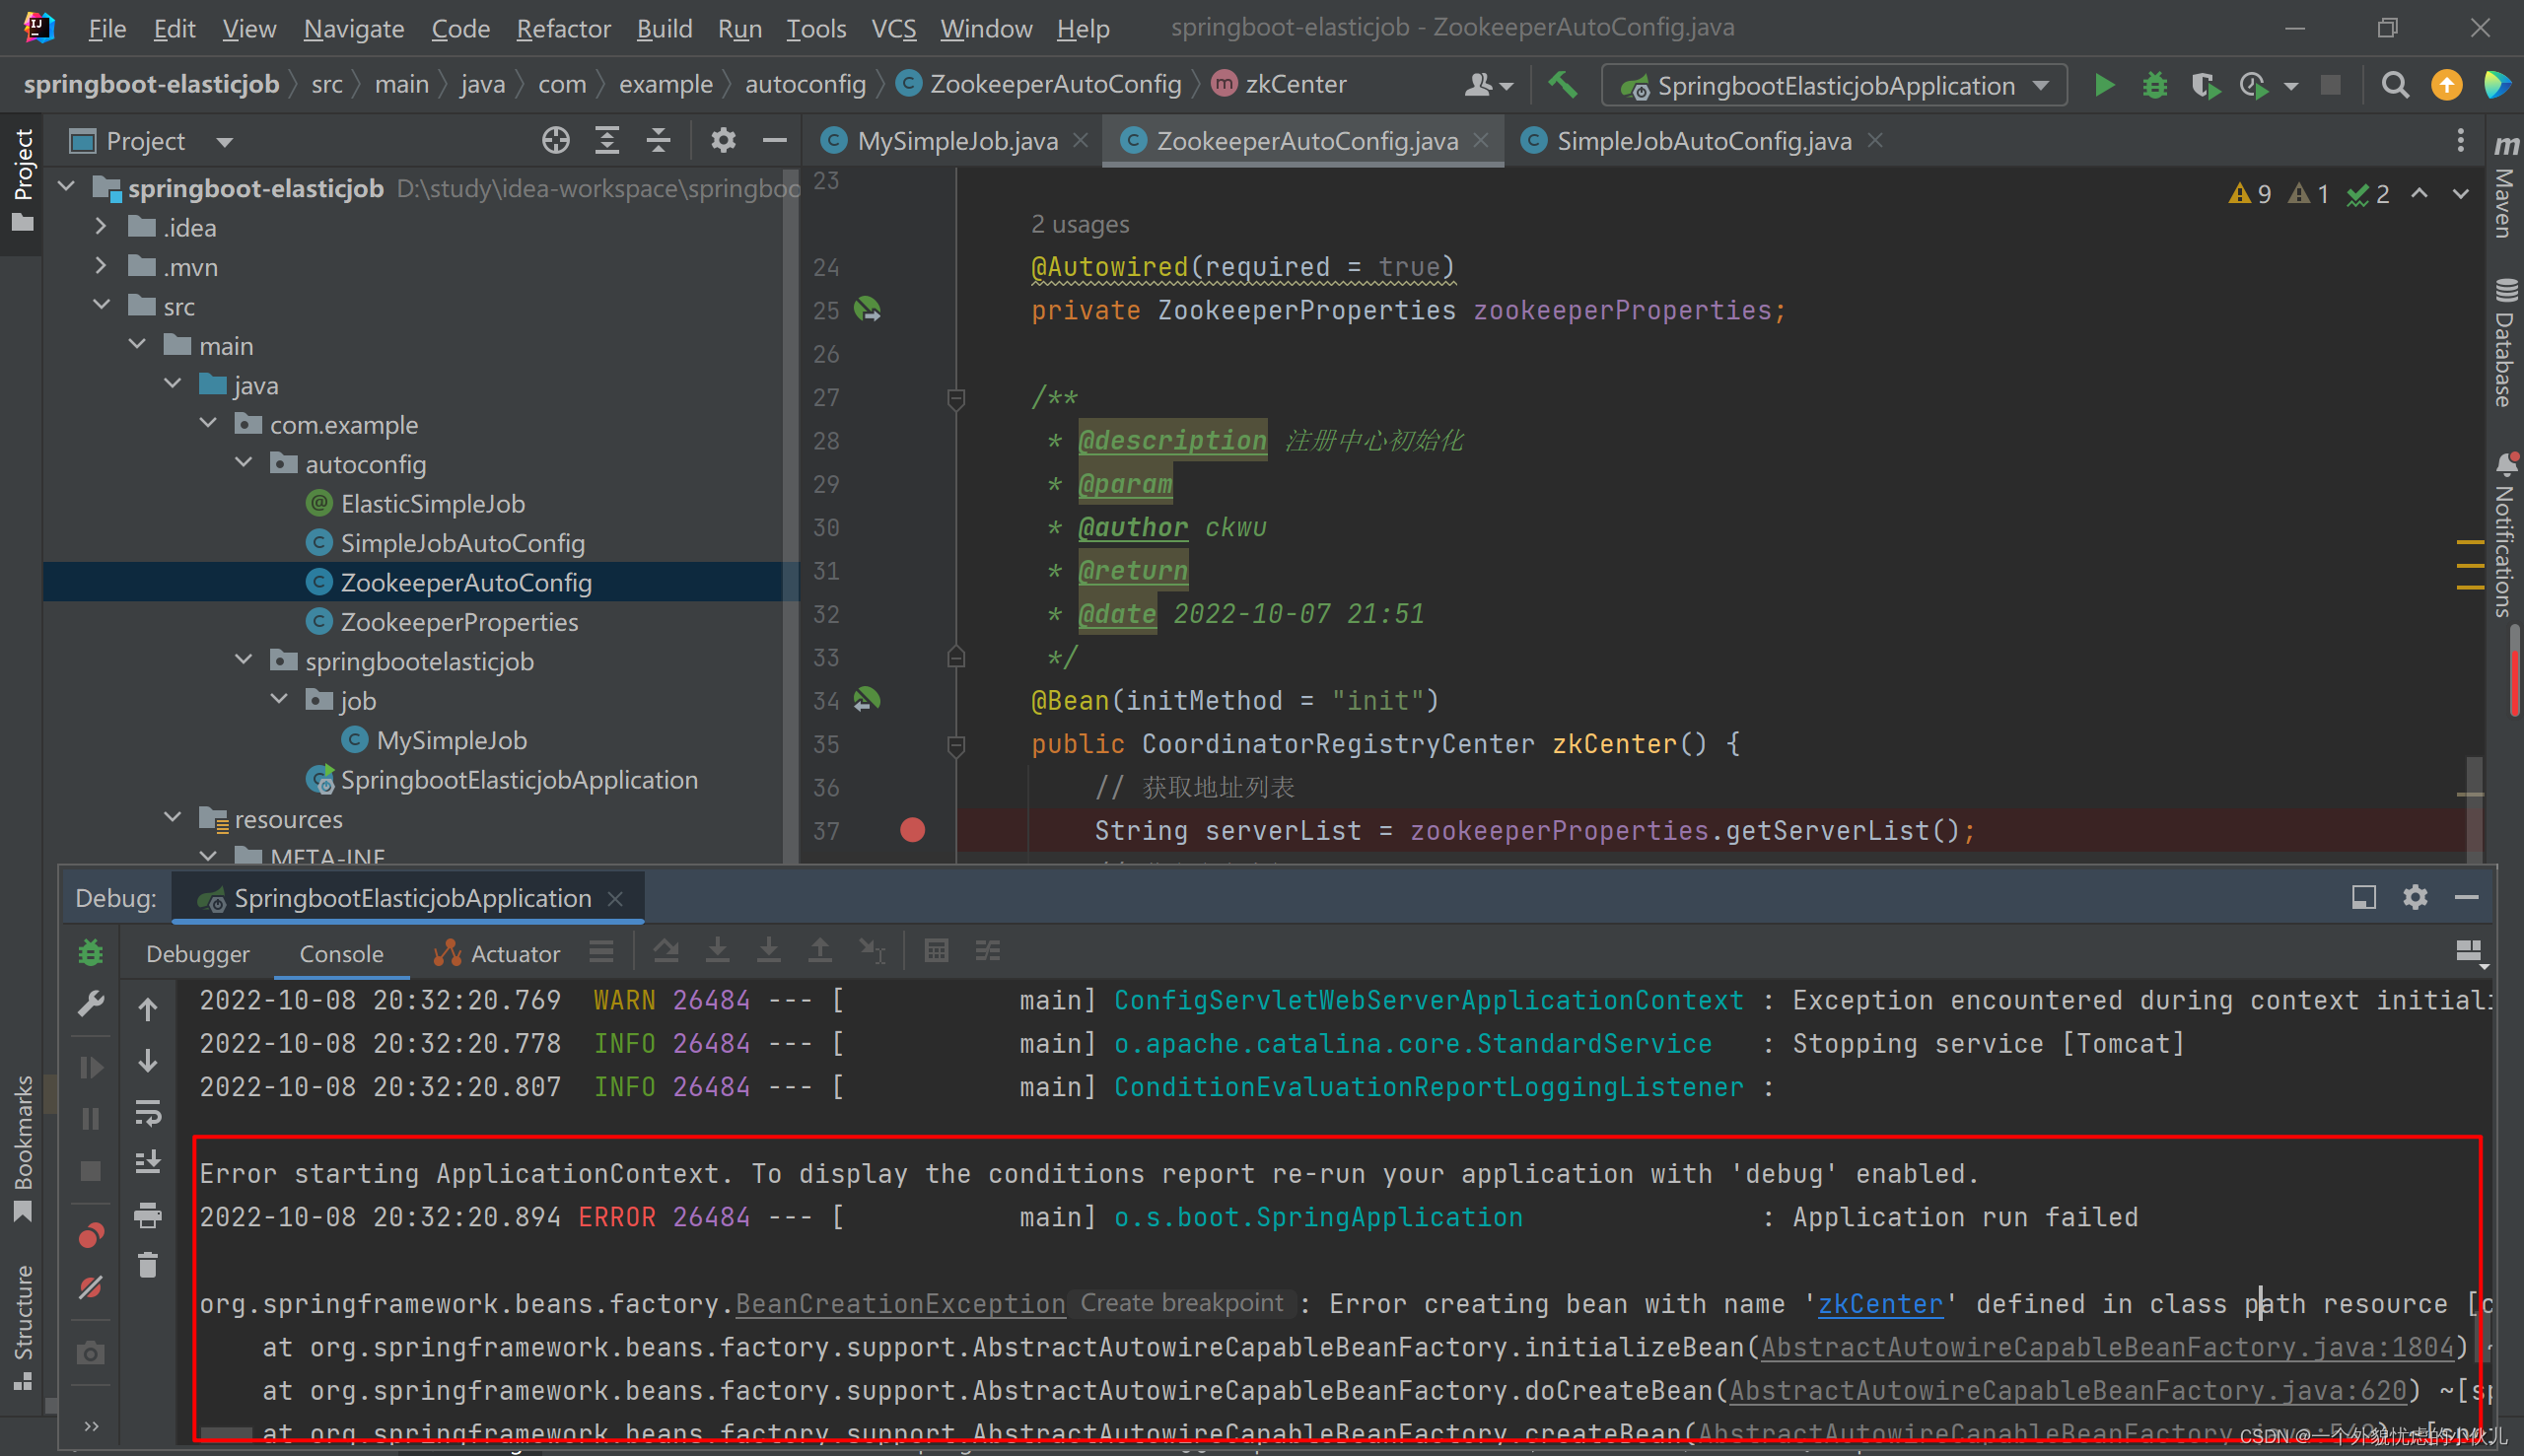2524x1456 pixels.
Task: Select opened file locate target icon in Project panel
Action: [555, 141]
